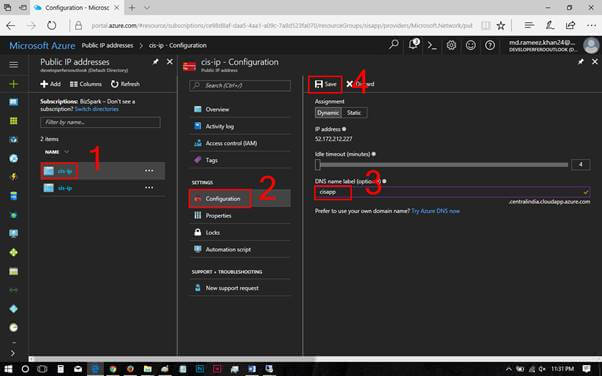Sort by the NAME column arrow

[x=66, y=152]
